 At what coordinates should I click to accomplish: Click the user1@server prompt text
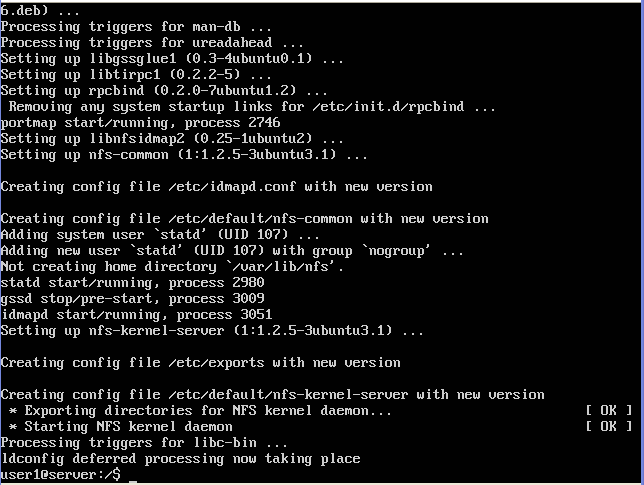[61, 475]
